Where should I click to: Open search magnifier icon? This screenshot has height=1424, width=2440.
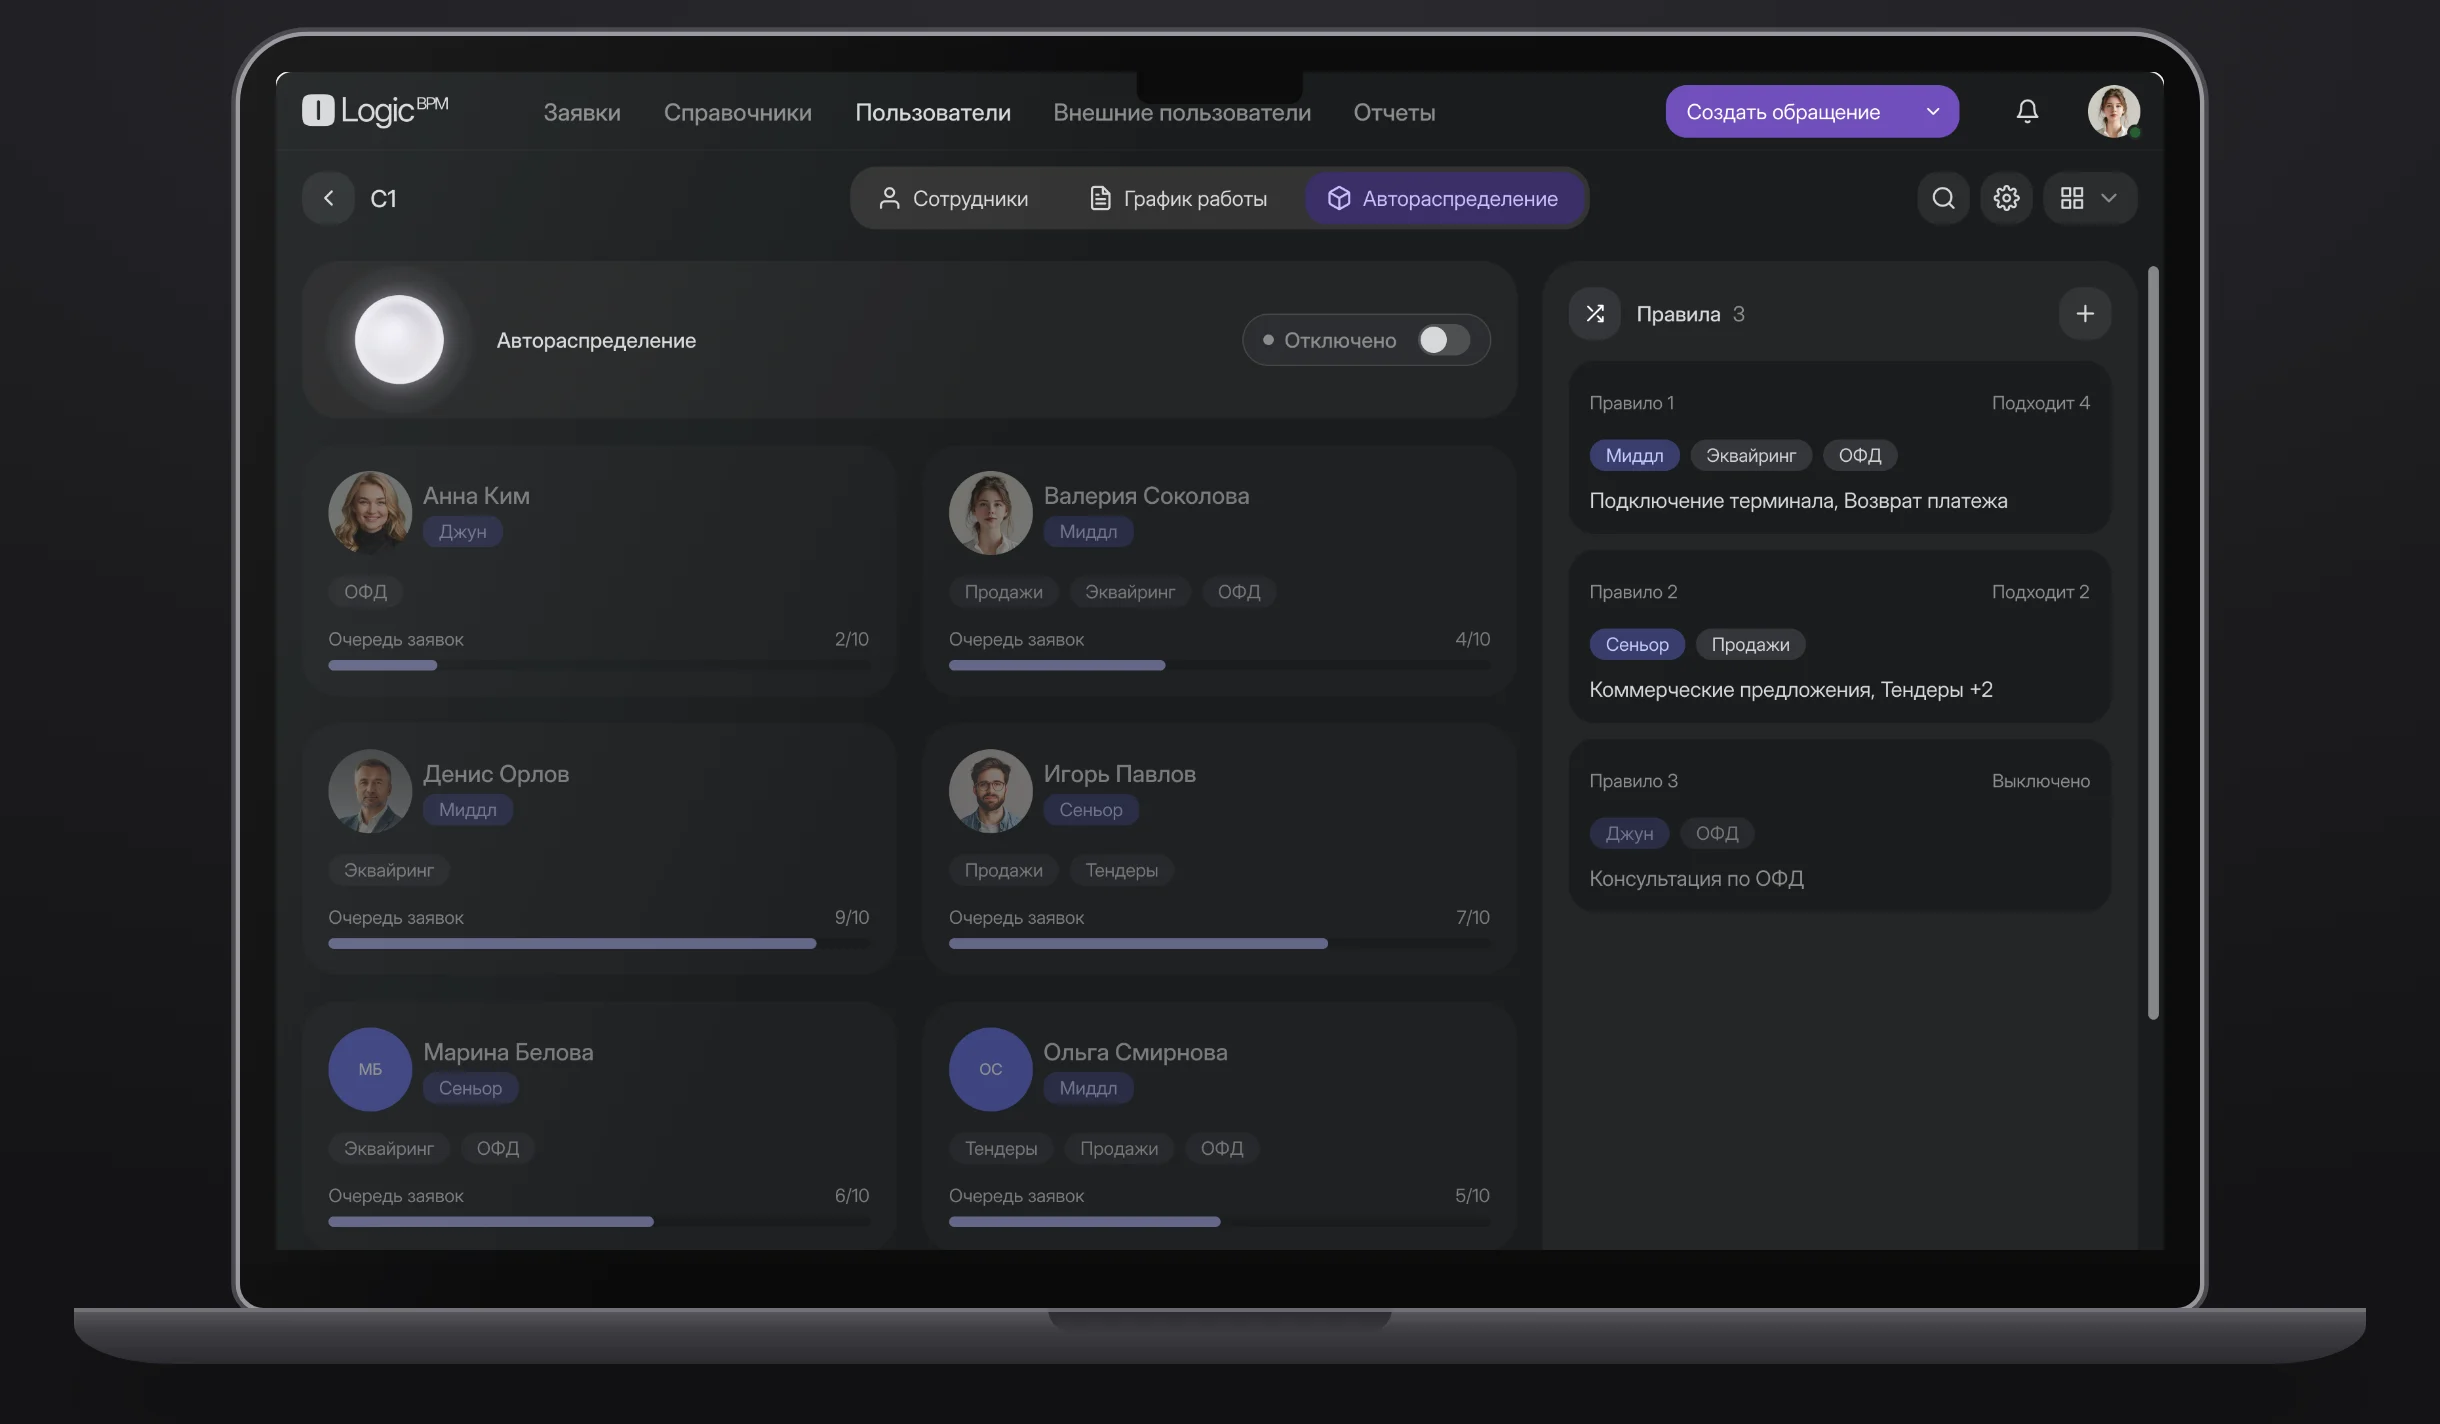pyautogui.click(x=1943, y=198)
